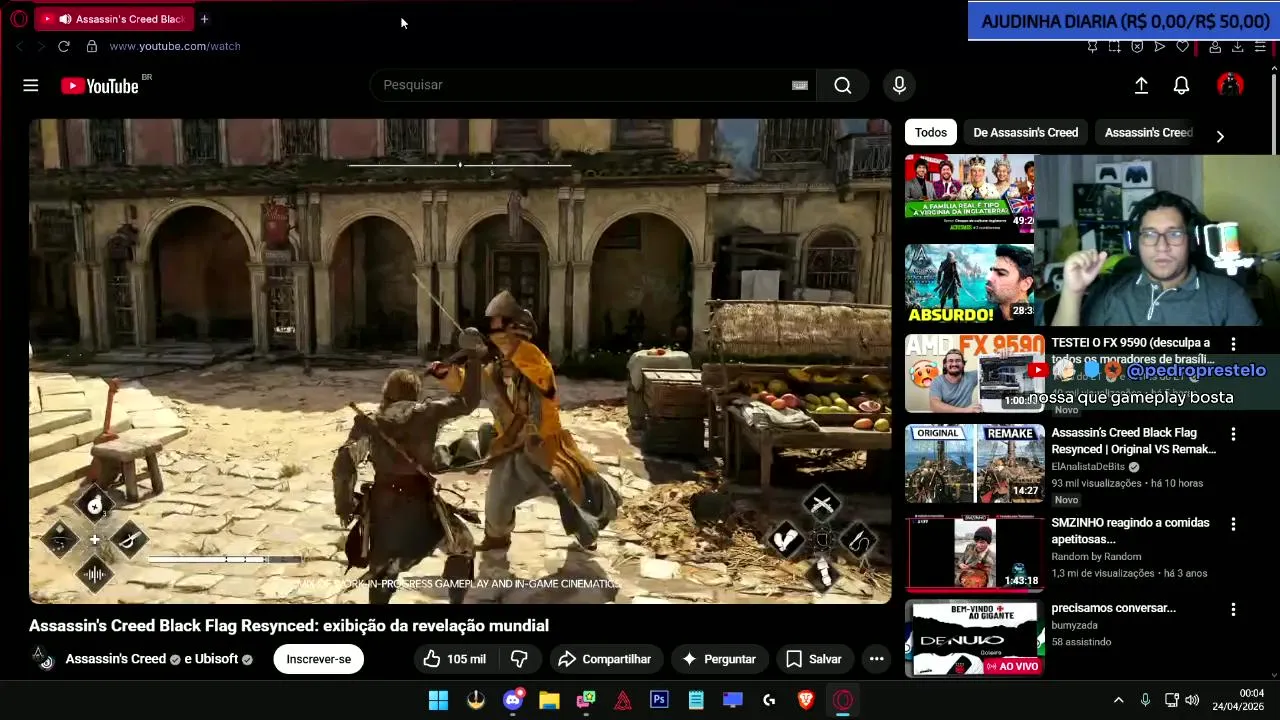
Task: Open the SMZINHO reagindo video thumbnail
Action: coord(975,554)
